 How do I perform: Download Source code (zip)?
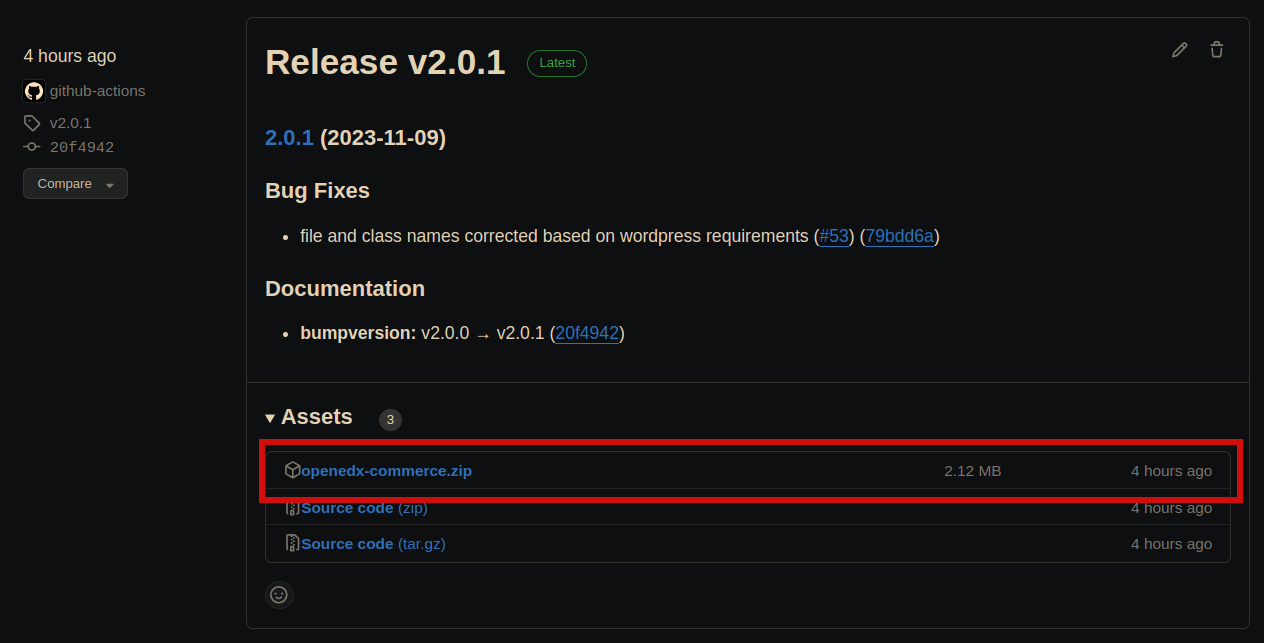[x=364, y=507]
